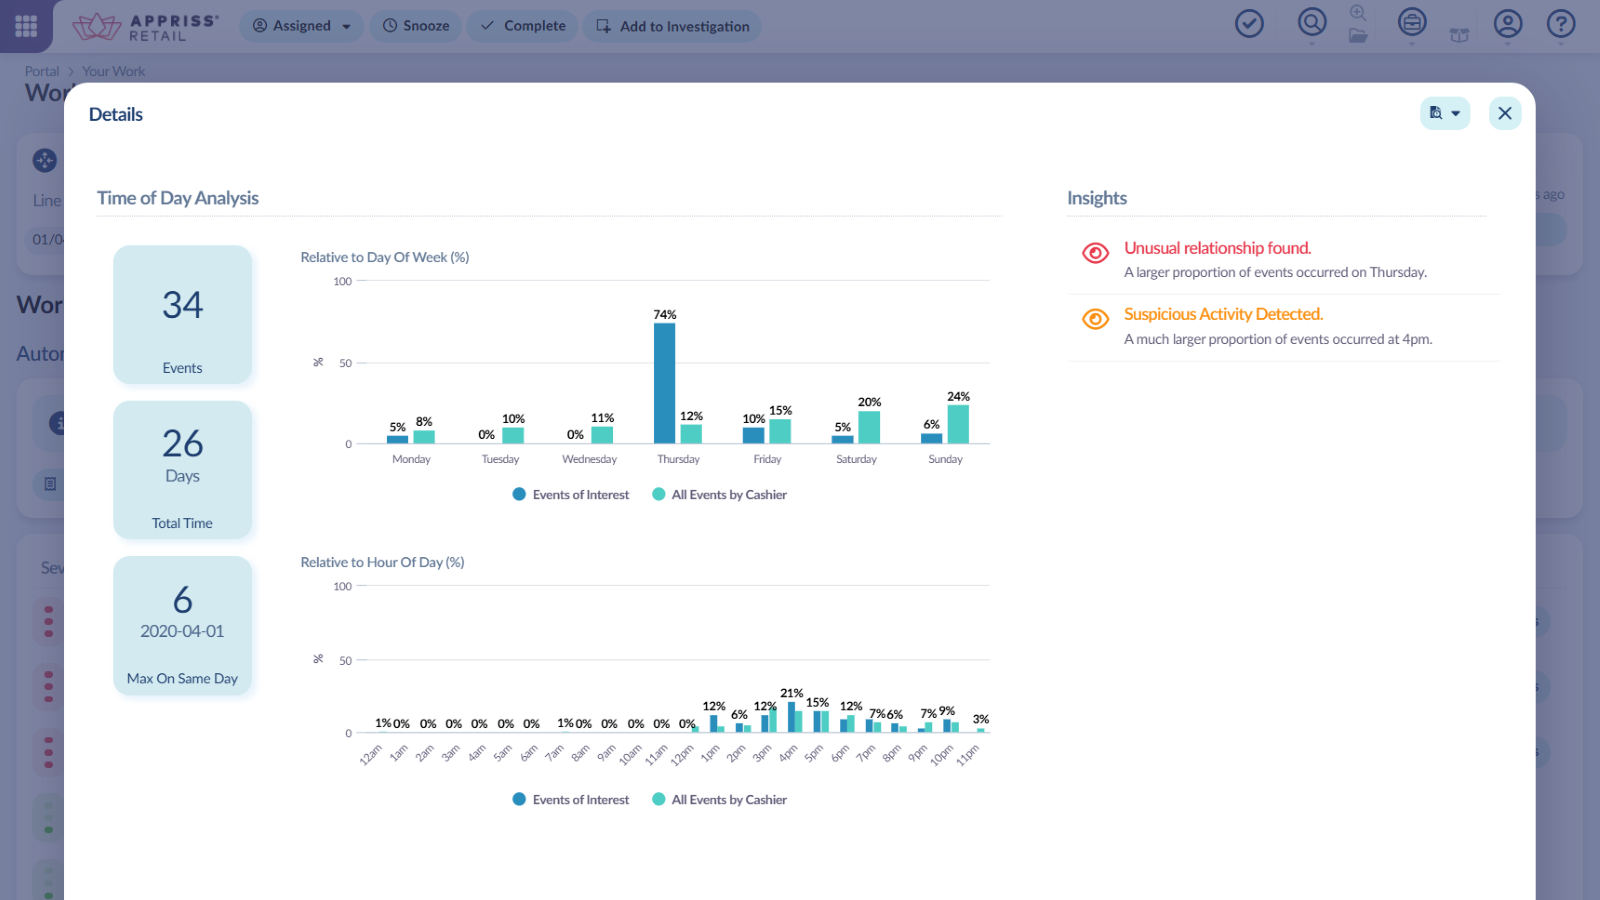Screen dimensions: 1600x900
Task: Click the zoom-in magnifier icon in header
Action: click(1358, 13)
